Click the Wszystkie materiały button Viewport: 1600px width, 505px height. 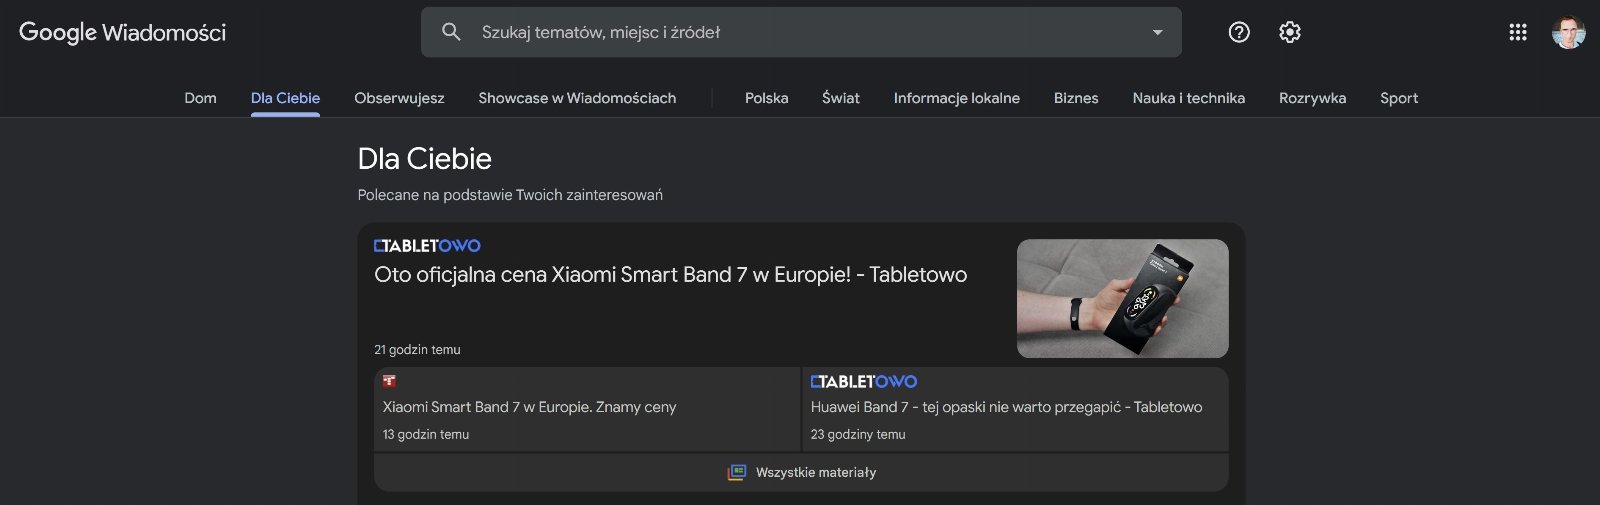pos(801,472)
